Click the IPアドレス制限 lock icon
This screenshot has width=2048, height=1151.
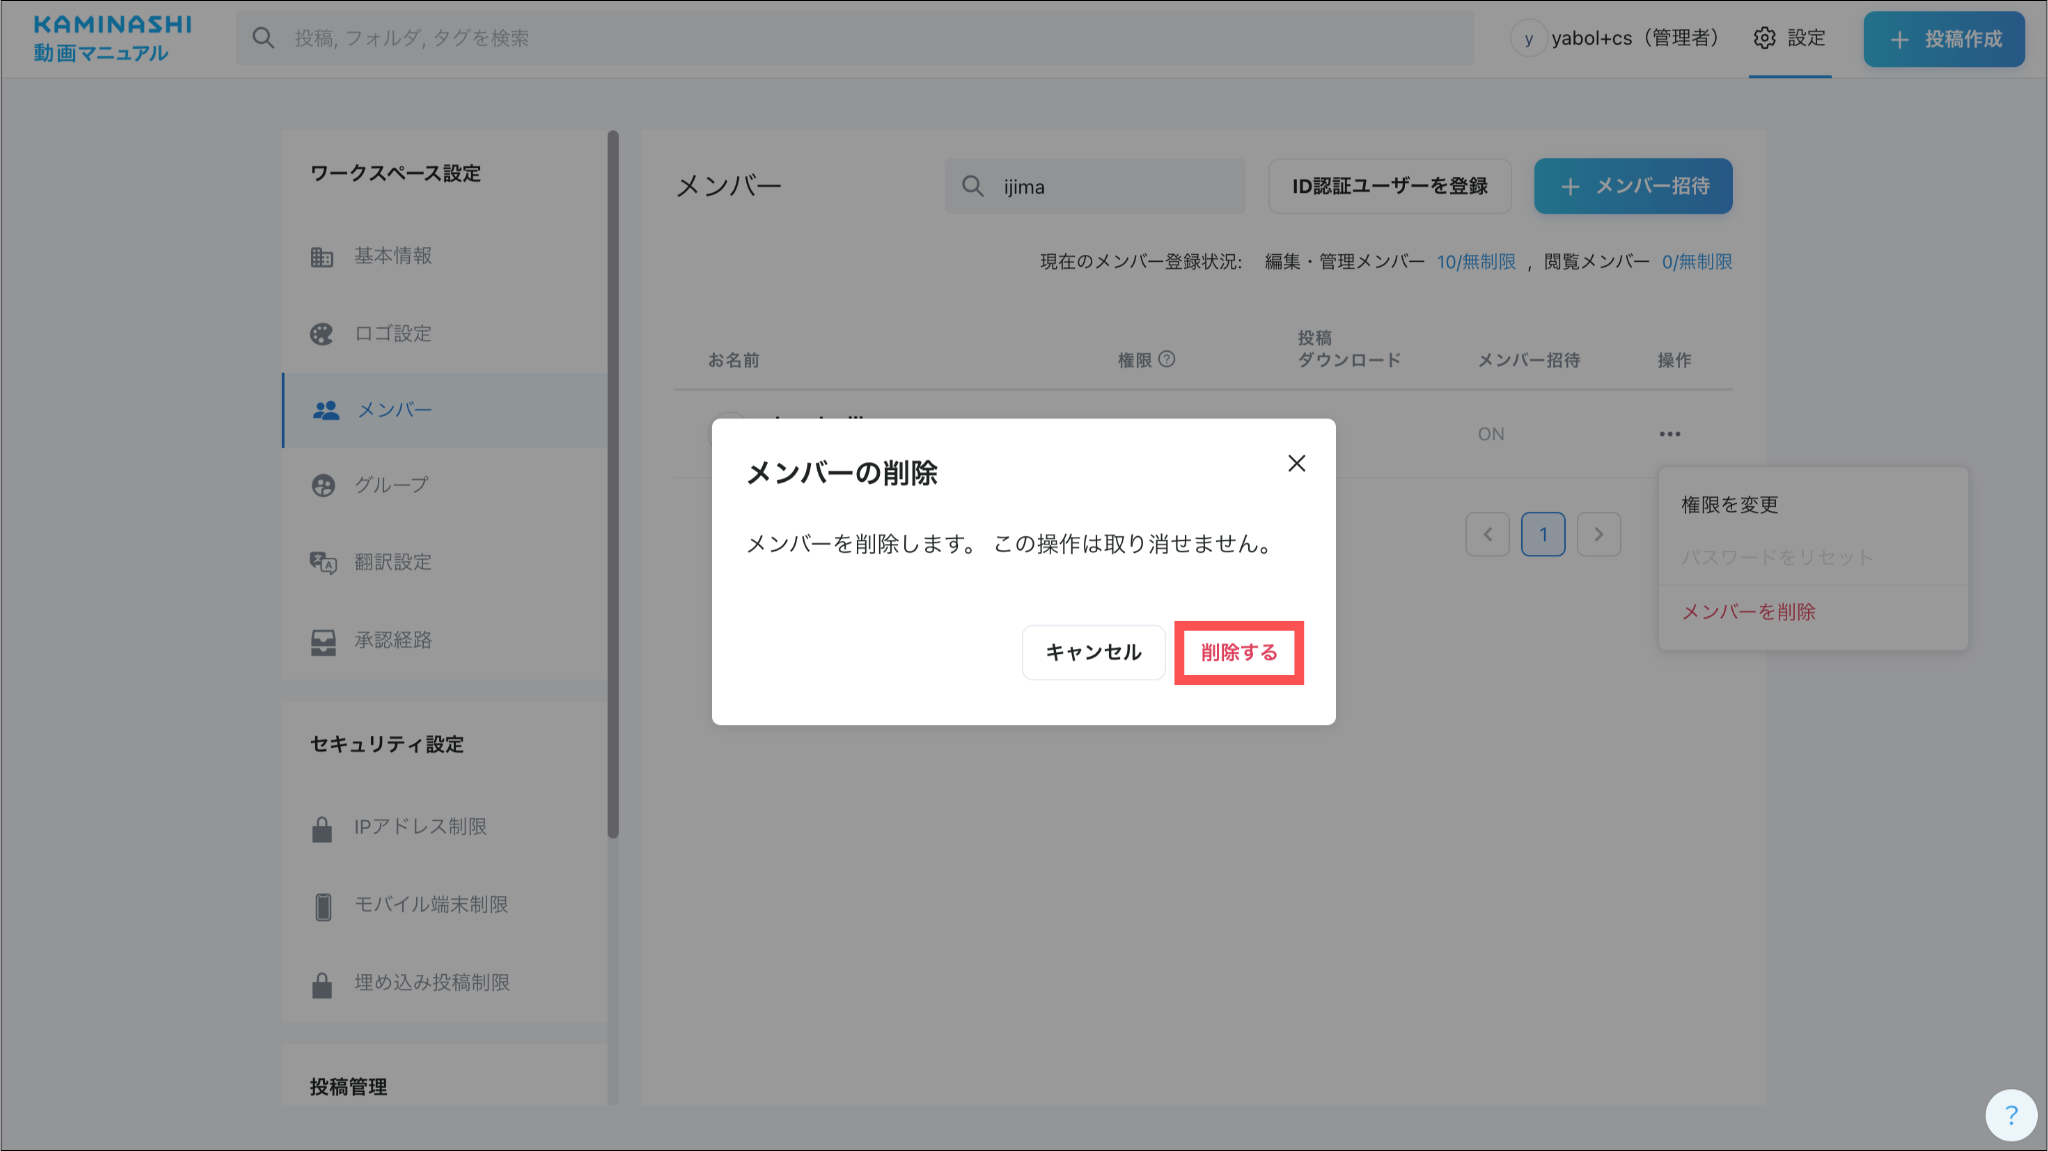point(322,829)
